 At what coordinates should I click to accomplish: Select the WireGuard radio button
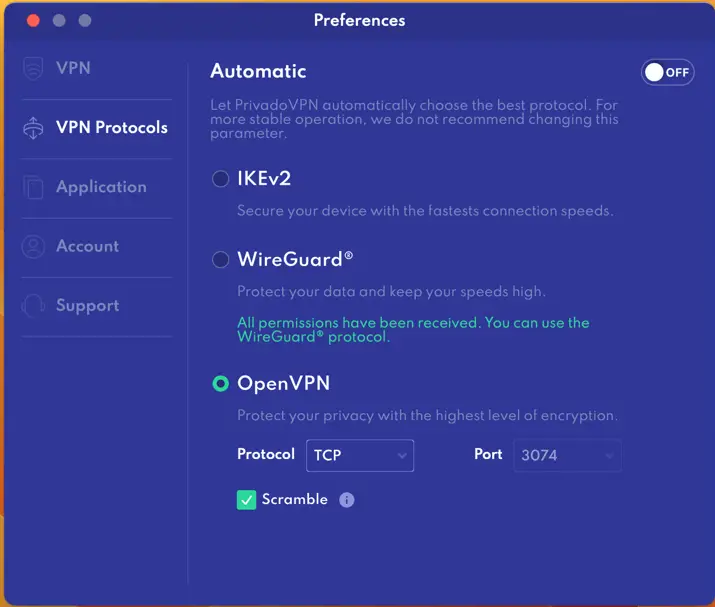[220, 259]
